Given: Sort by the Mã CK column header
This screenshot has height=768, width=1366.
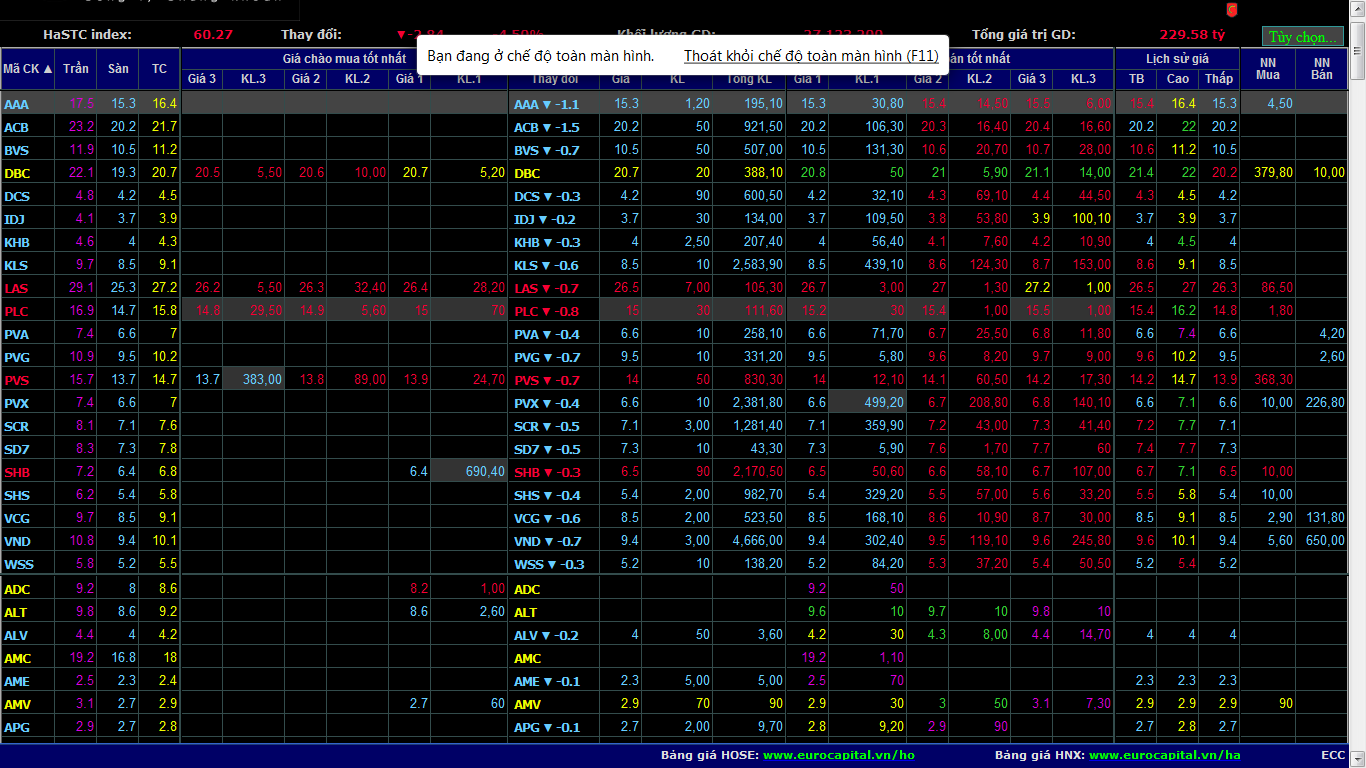Looking at the screenshot, I should click(x=28, y=69).
